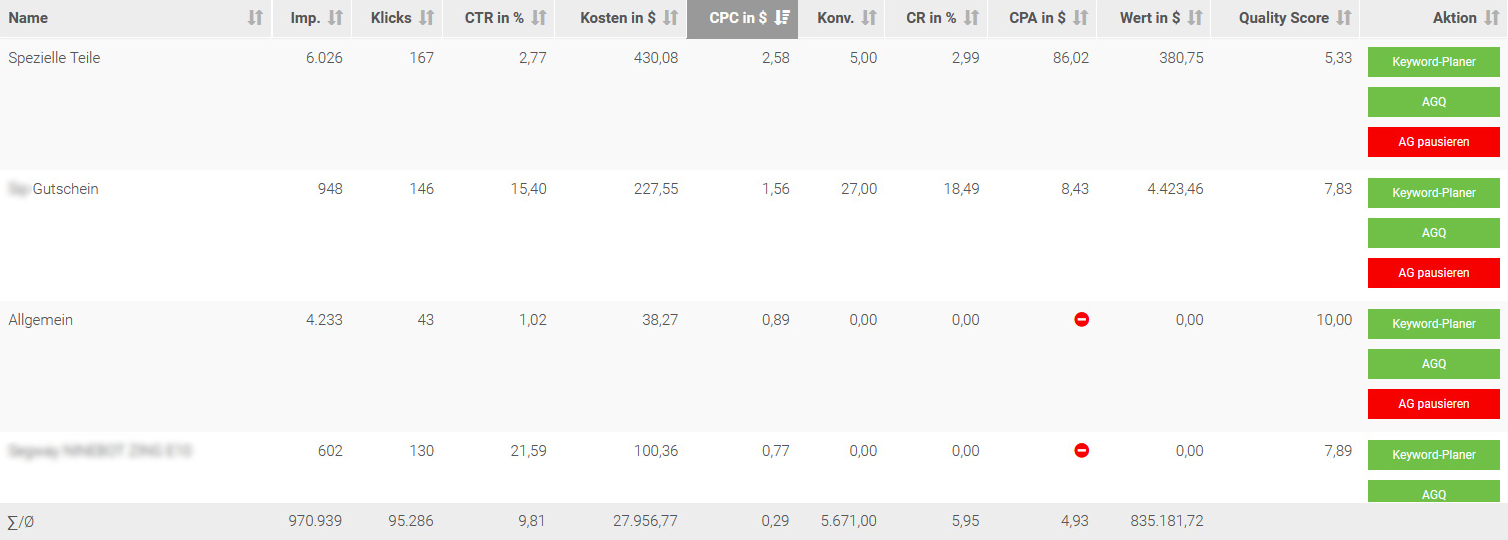Click the CPA in $ sort arrows
This screenshot has height=540, width=1508.
pyautogui.click(x=1081, y=18)
